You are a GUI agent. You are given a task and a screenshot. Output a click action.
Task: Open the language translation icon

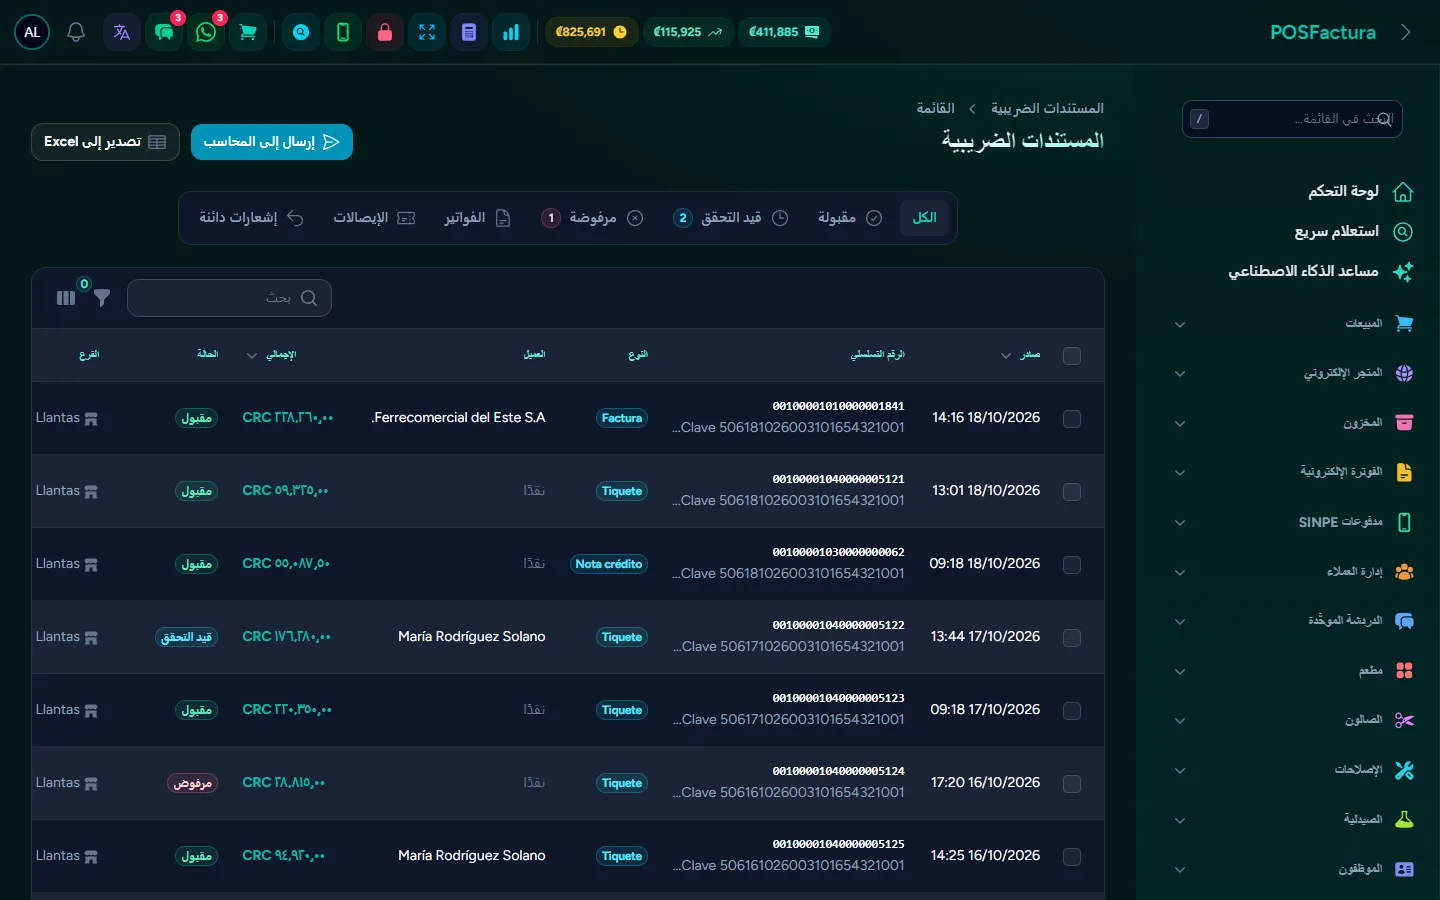122,32
